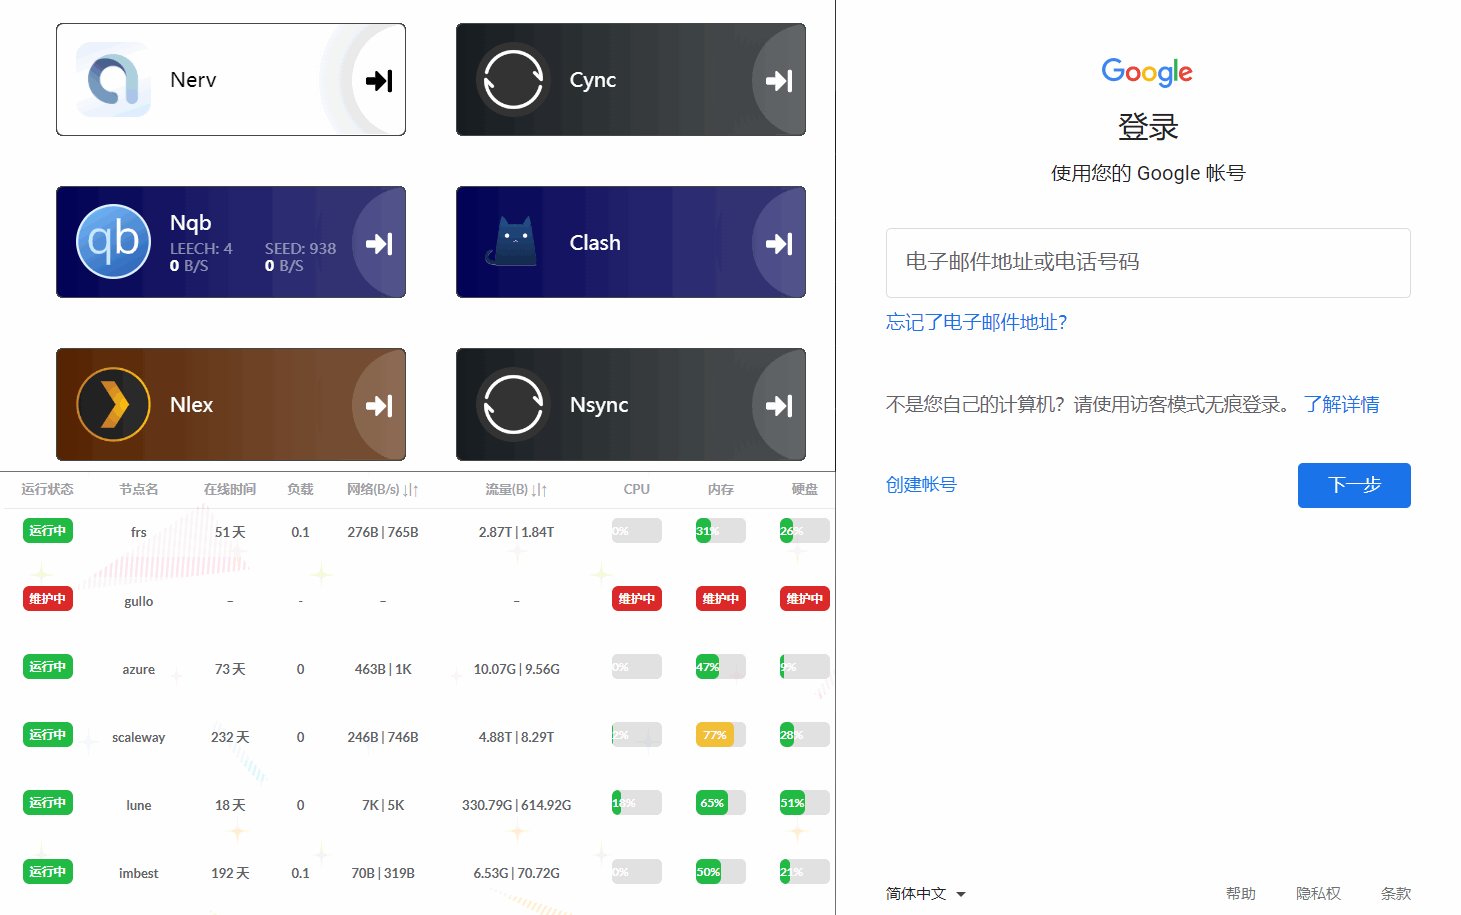Image resolution: width=1461 pixels, height=915 pixels.
Task: Click traffic value 6.53G | 70.72G
Action: pyautogui.click(x=516, y=873)
